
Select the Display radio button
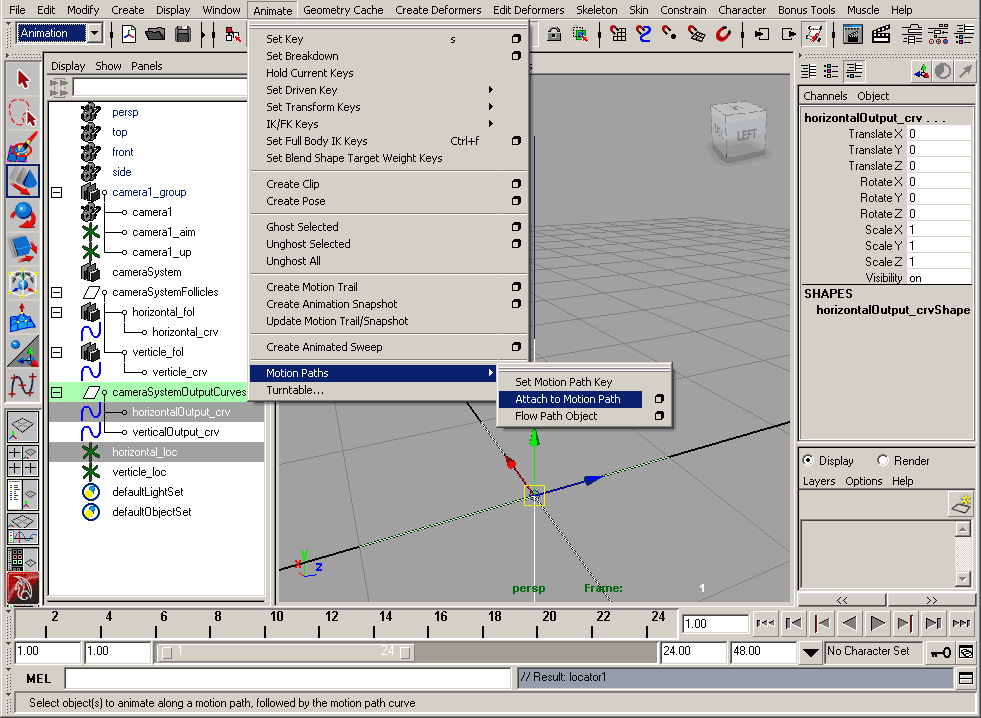tap(808, 460)
